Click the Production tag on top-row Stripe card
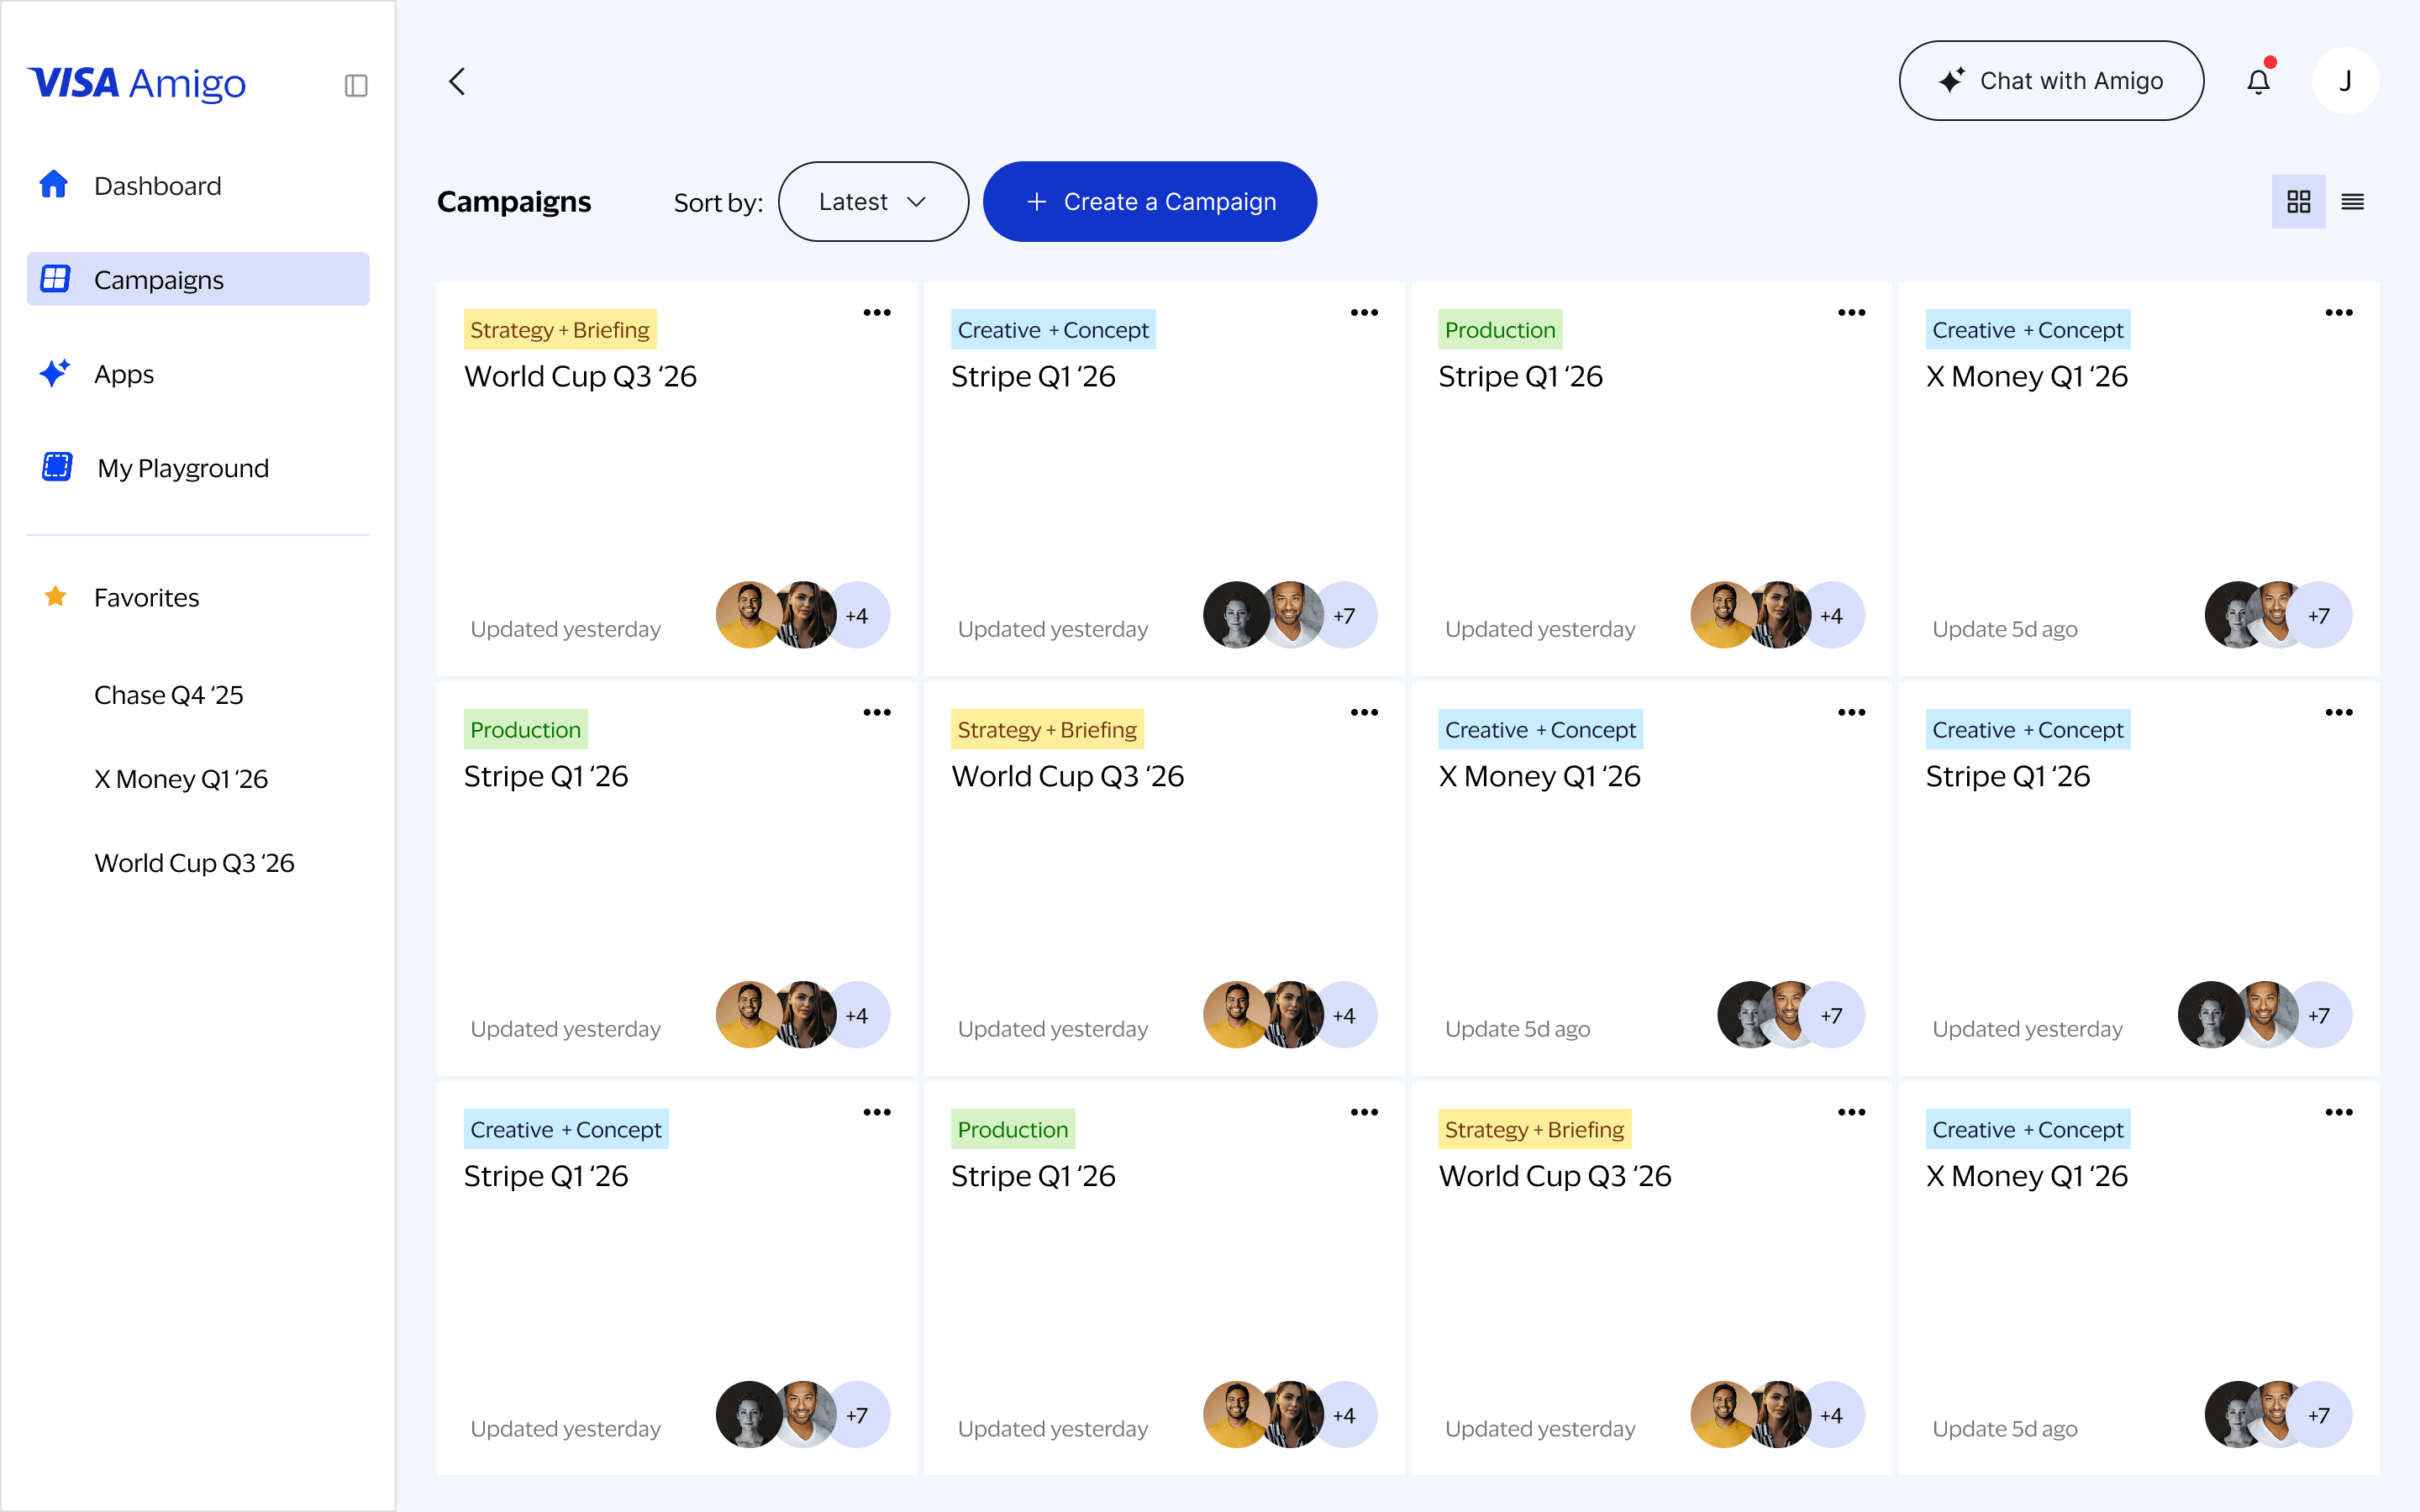Viewport: 2420px width, 1512px height. coord(1499,330)
